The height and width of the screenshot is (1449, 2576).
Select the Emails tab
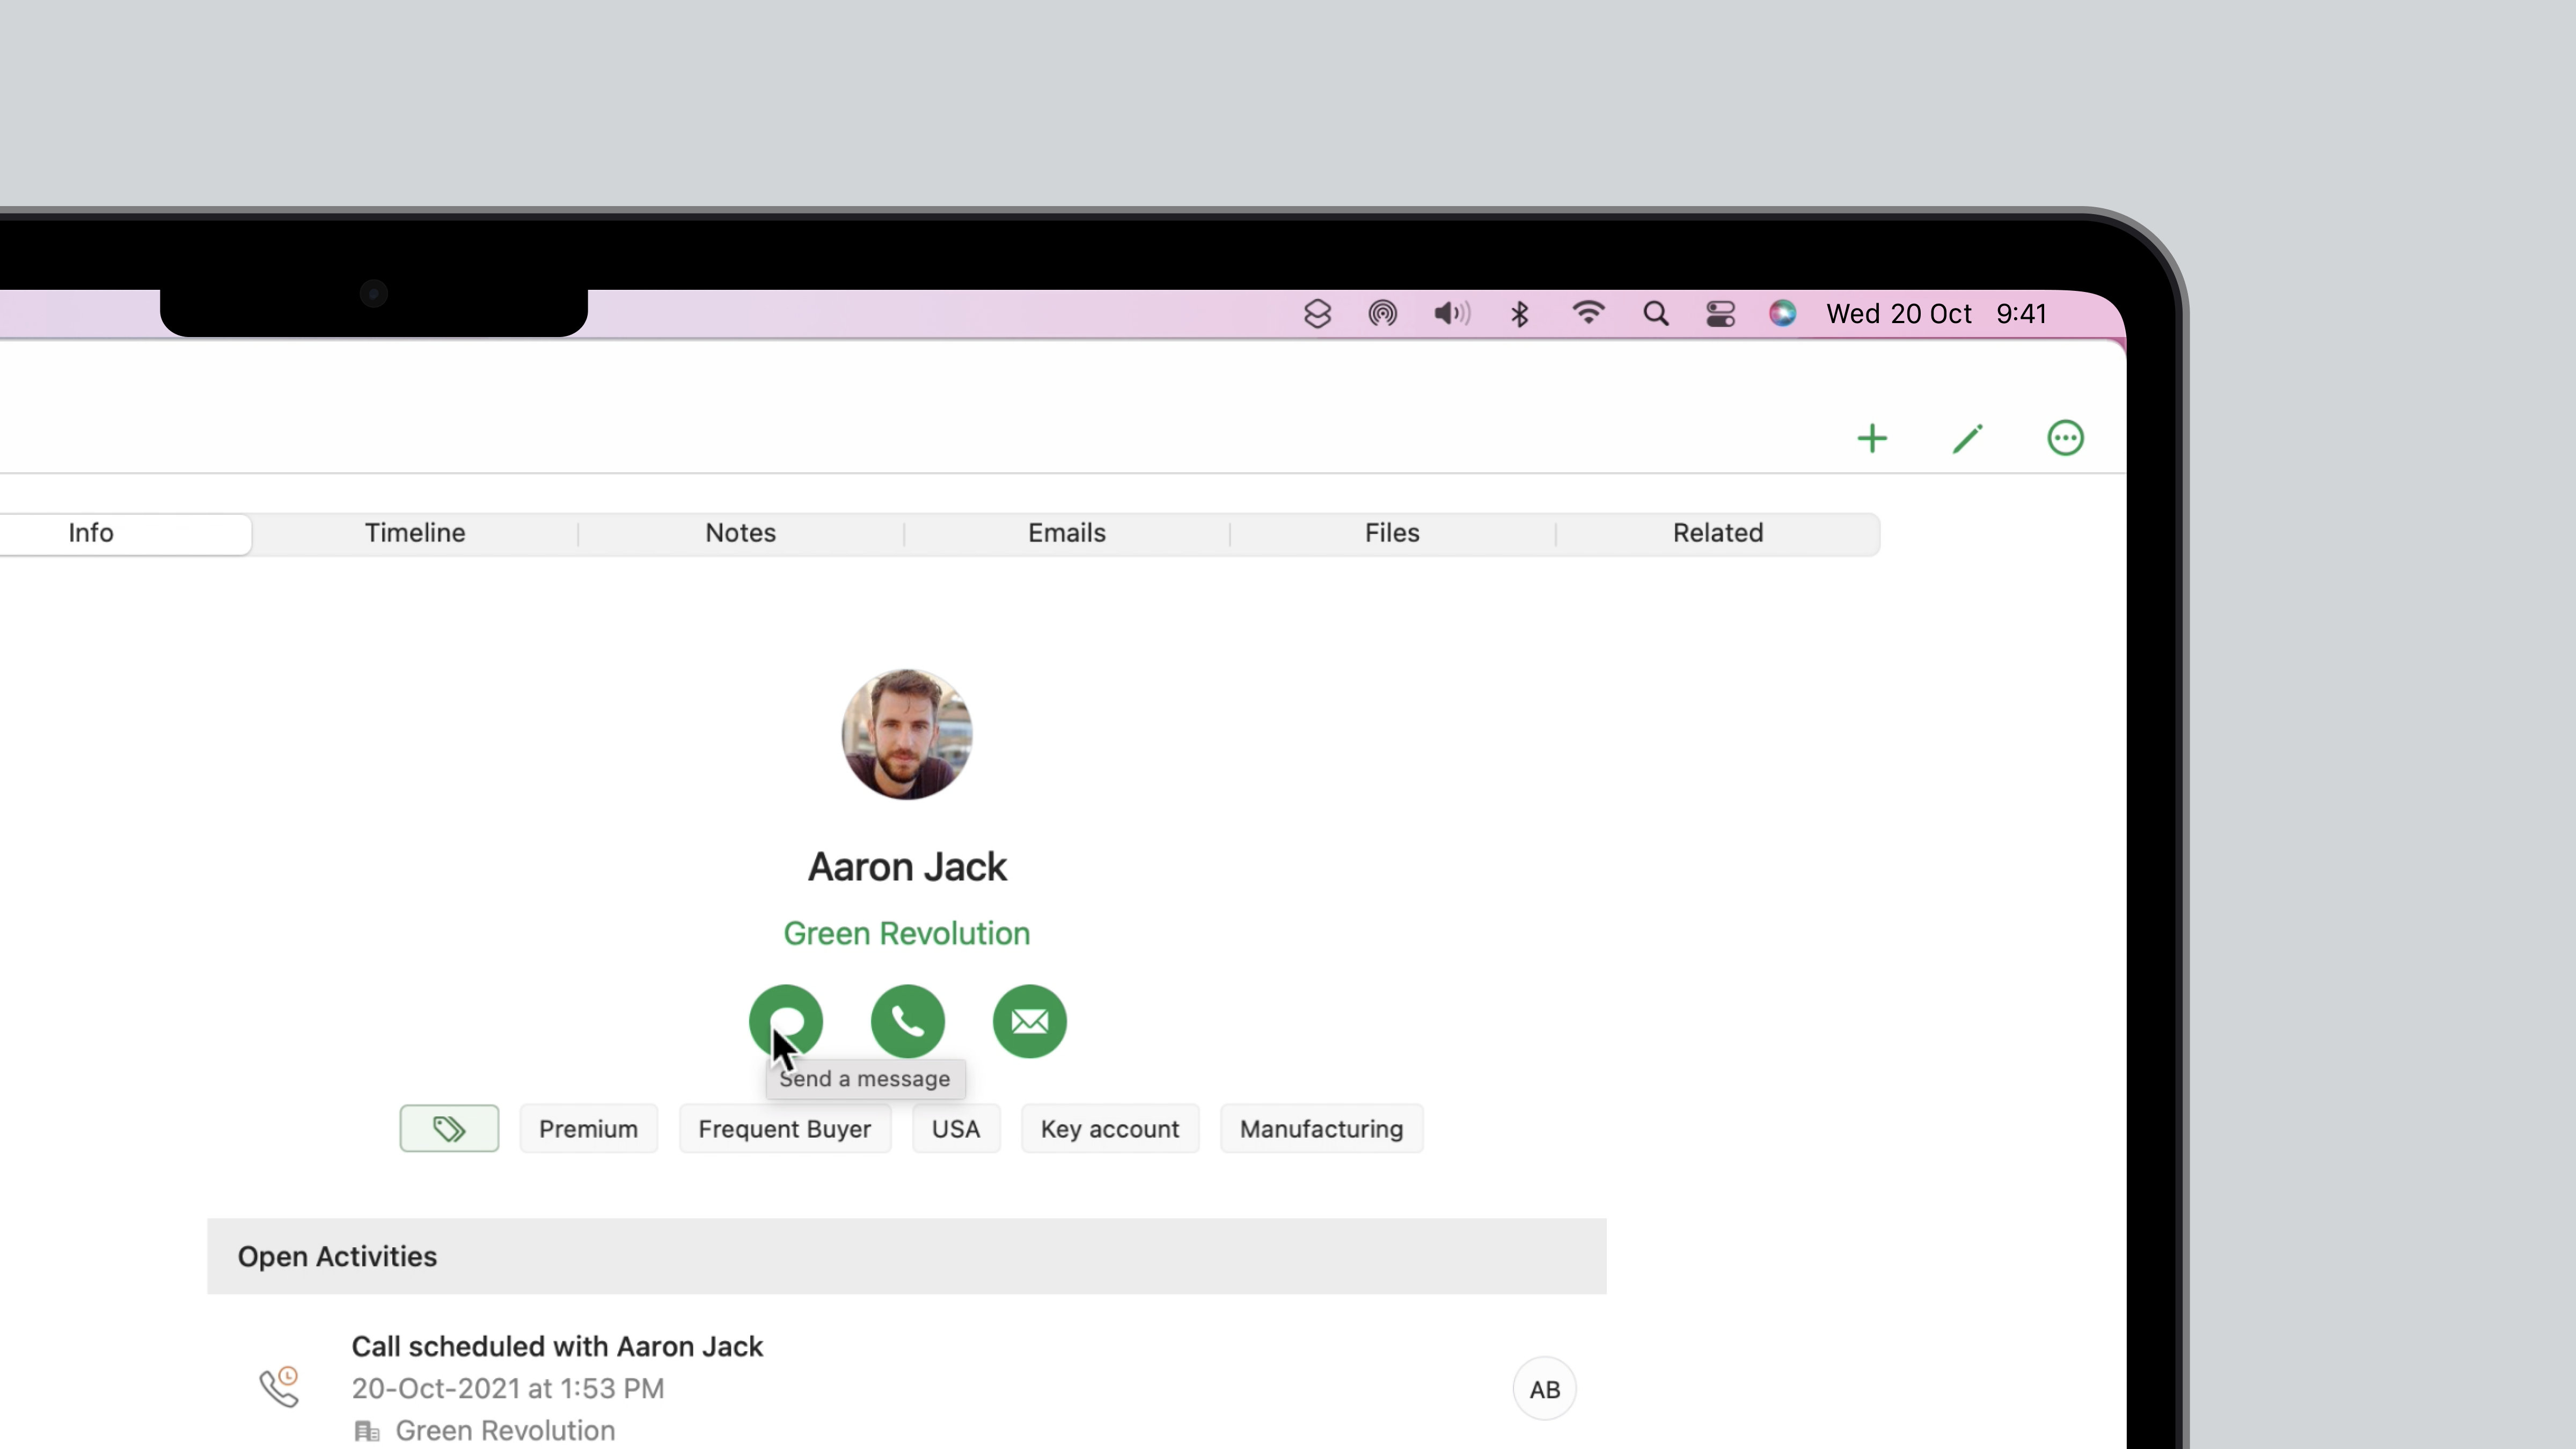tap(1066, 533)
